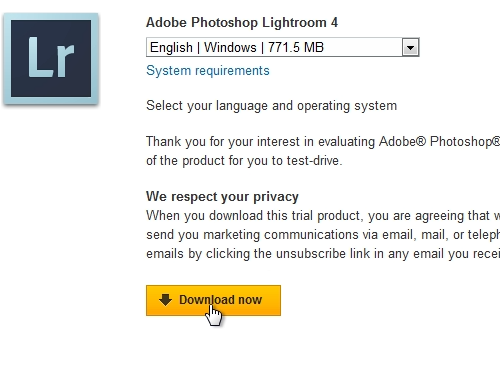Click the send you marketing communications line
Viewport: 500px width, 375px height.
point(323,235)
